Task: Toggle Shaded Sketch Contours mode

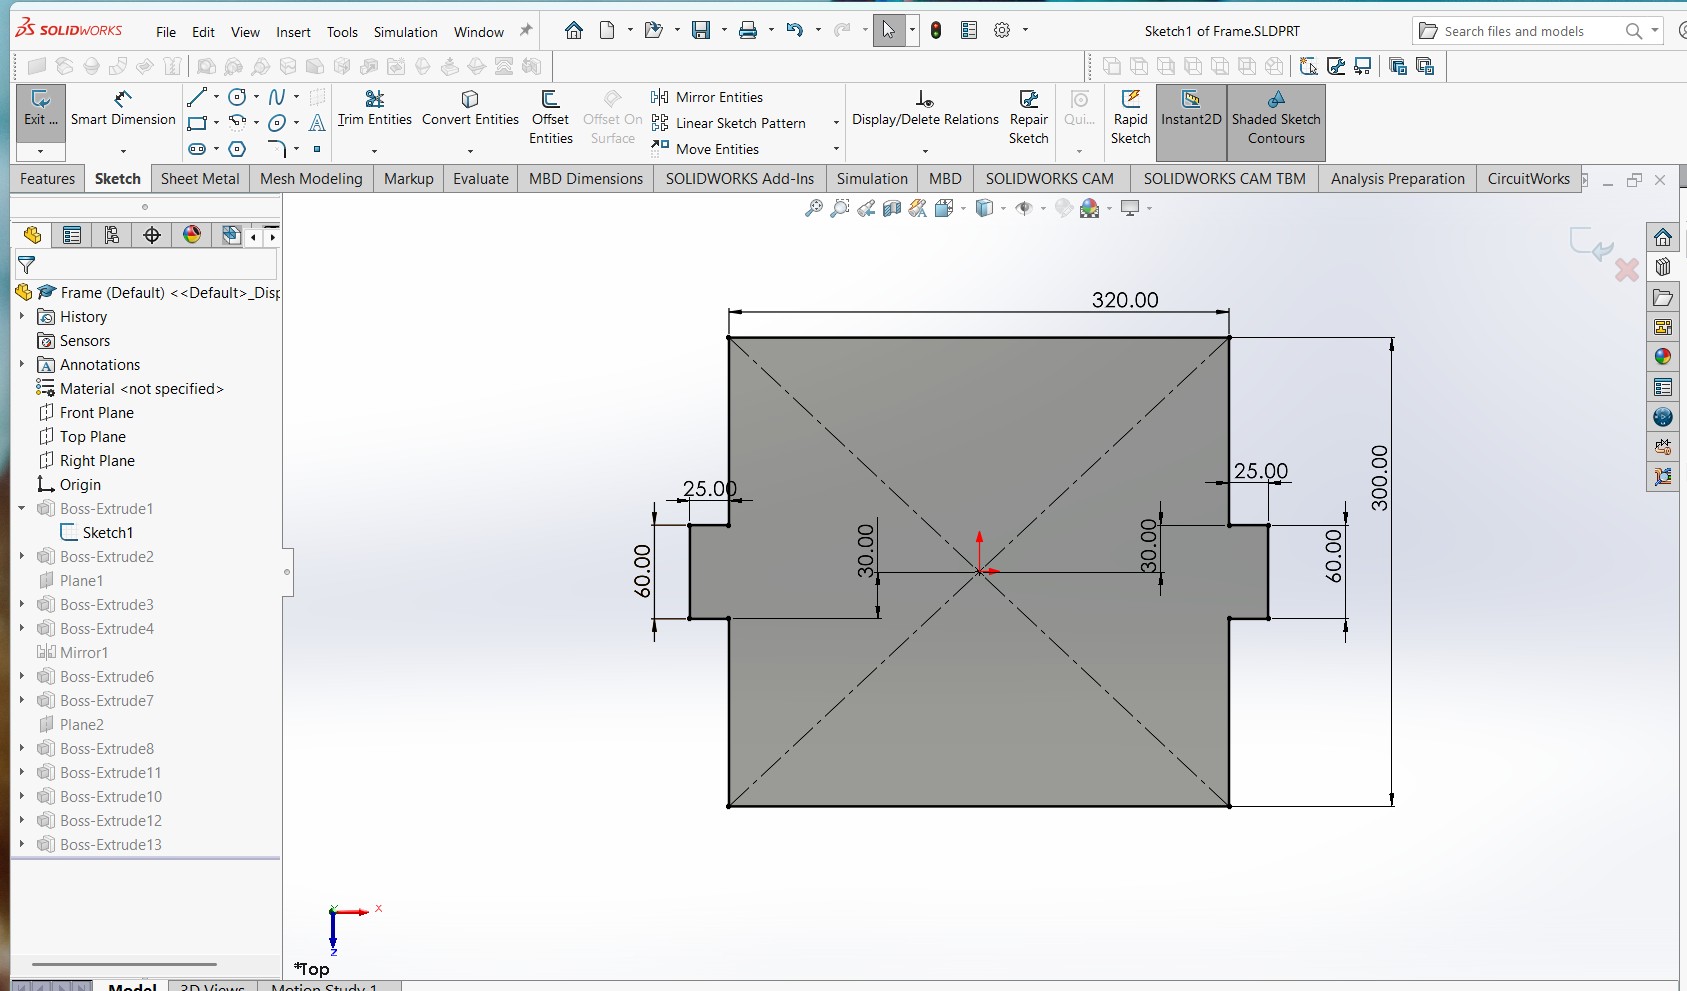Action: tap(1276, 122)
